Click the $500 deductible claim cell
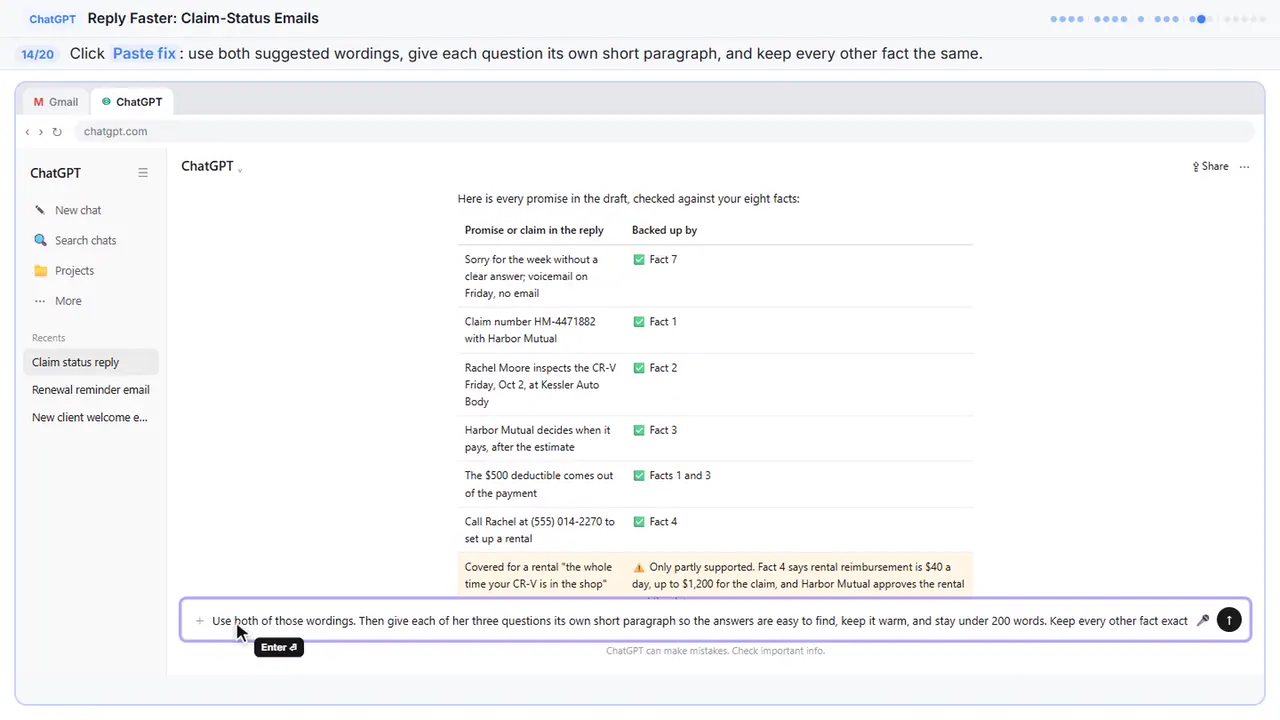Screen dimensions: 1280x720 (x=539, y=484)
